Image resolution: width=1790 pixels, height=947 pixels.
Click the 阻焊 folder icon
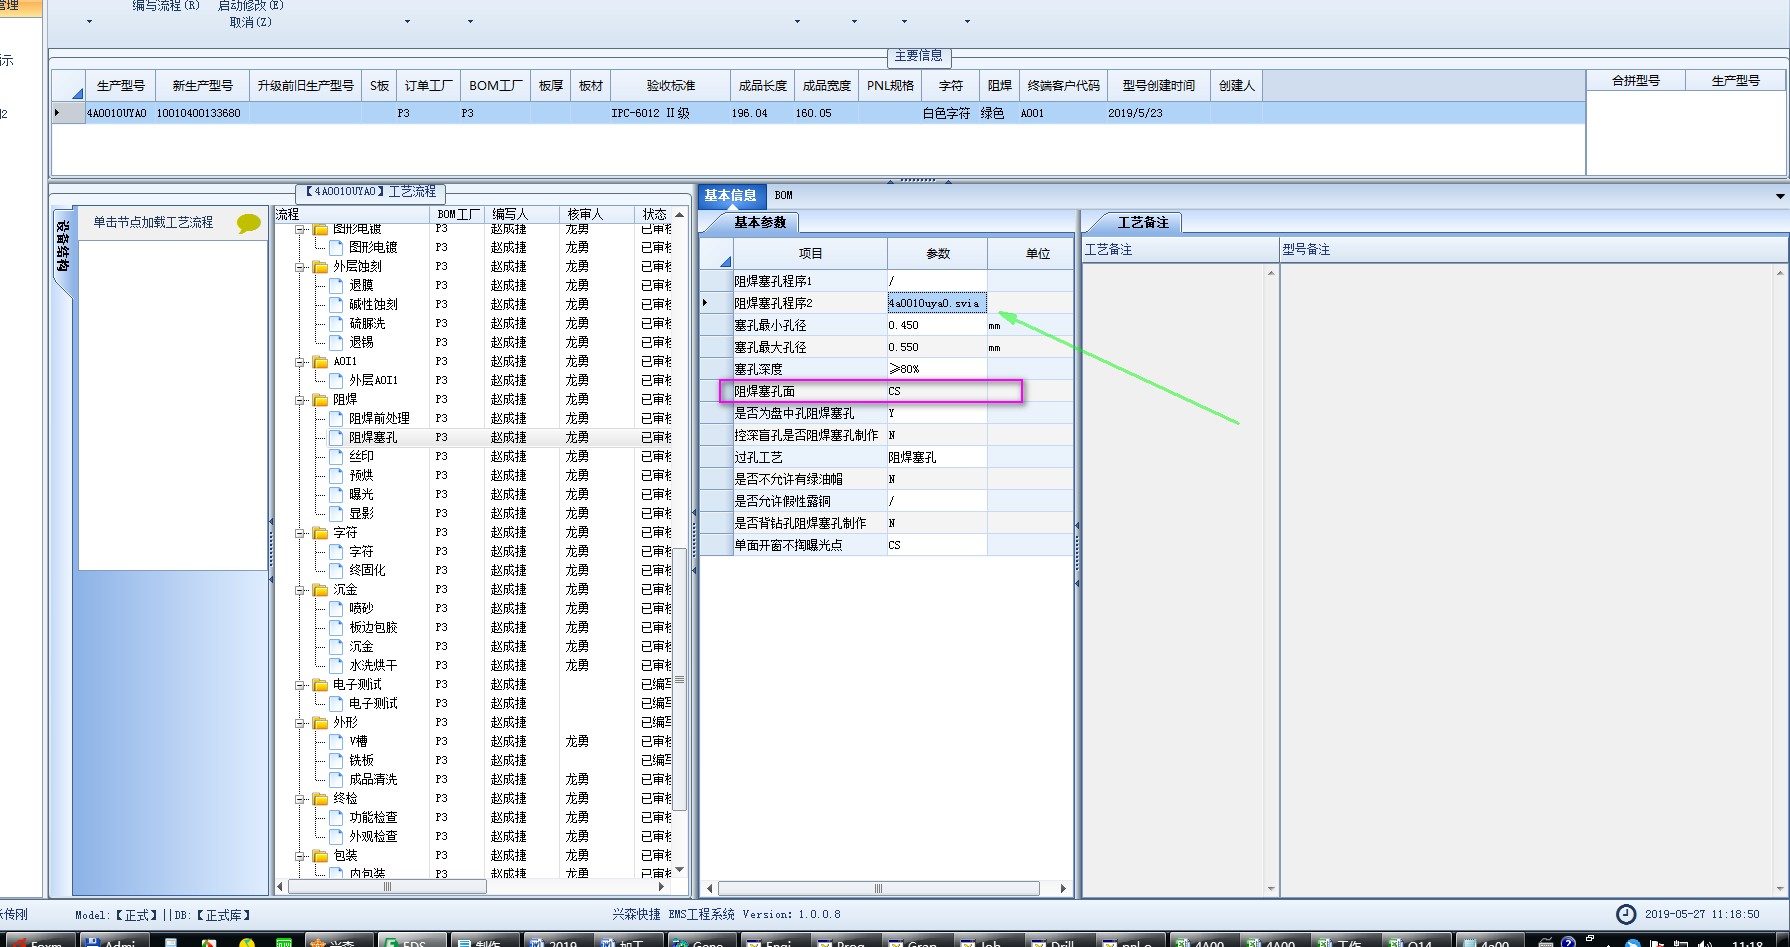pos(320,399)
